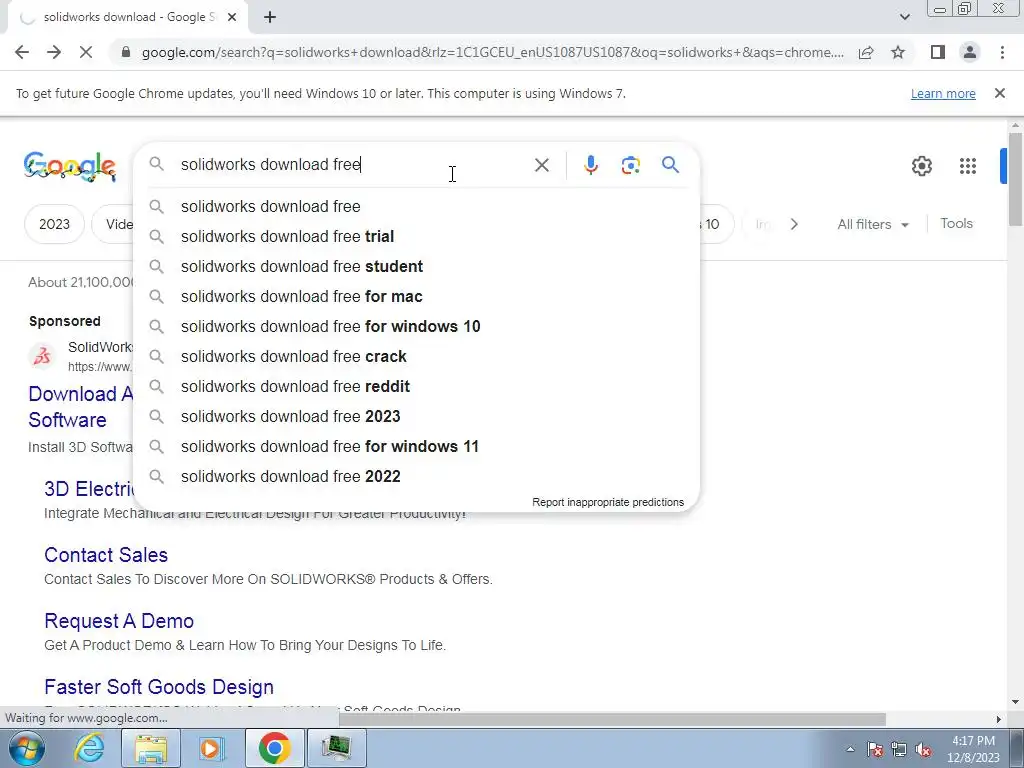Open Google Lens image search icon
1024x768 pixels.
coord(630,165)
